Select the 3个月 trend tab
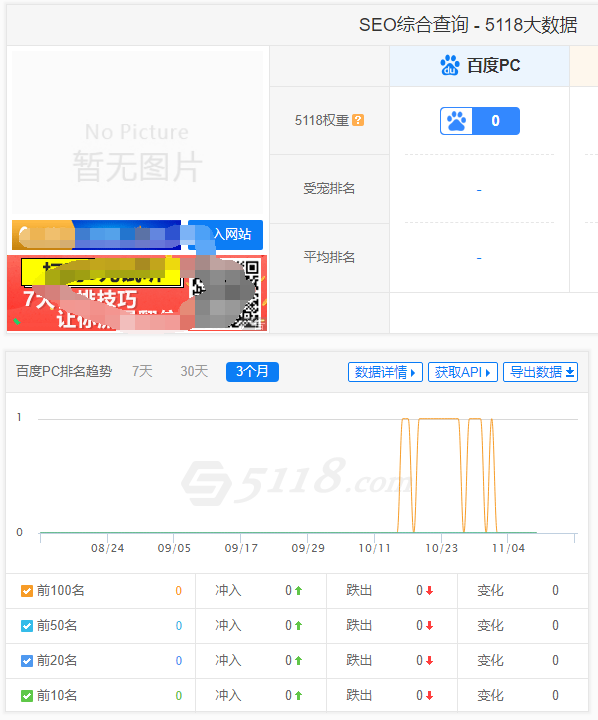598x720 pixels. (x=252, y=371)
